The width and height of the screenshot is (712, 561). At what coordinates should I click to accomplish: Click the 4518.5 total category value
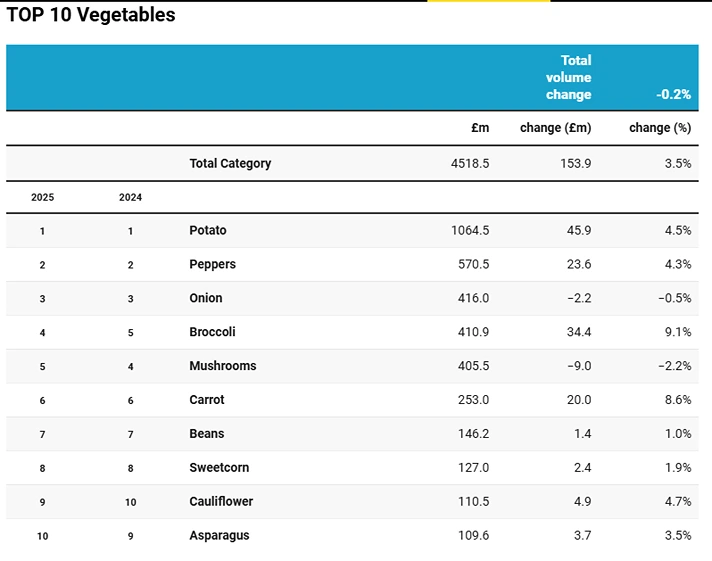[x=470, y=163]
